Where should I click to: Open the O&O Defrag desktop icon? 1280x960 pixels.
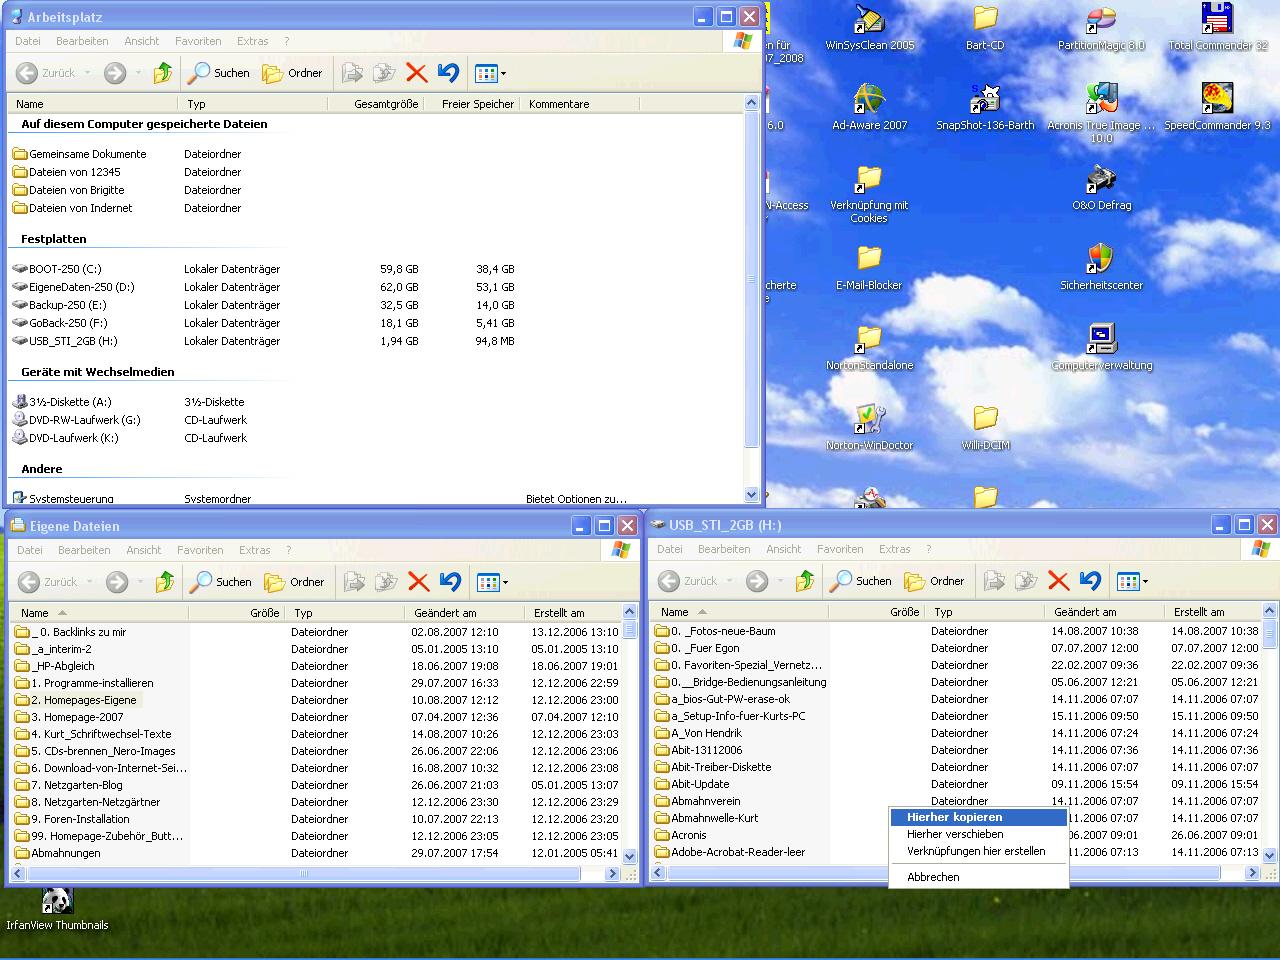pyautogui.click(x=1101, y=180)
